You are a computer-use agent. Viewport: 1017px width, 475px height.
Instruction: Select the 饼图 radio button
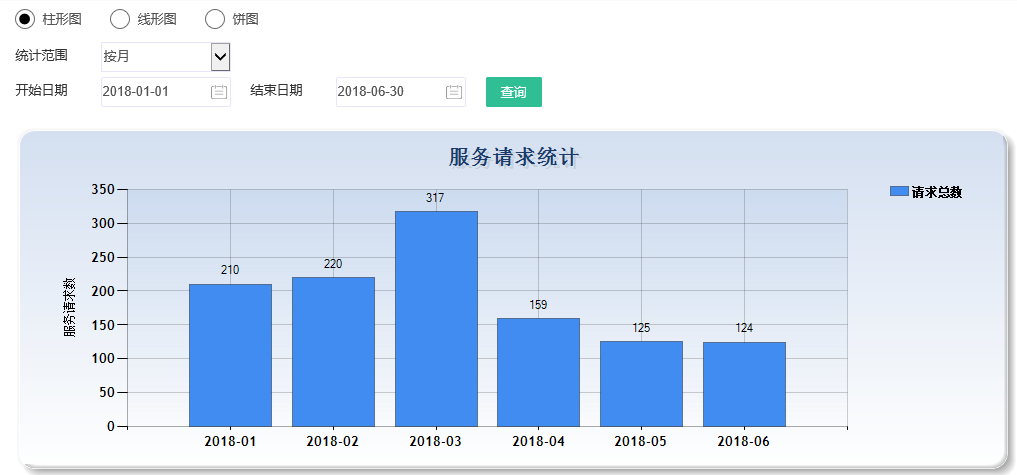pyautogui.click(x=214, y=19)
